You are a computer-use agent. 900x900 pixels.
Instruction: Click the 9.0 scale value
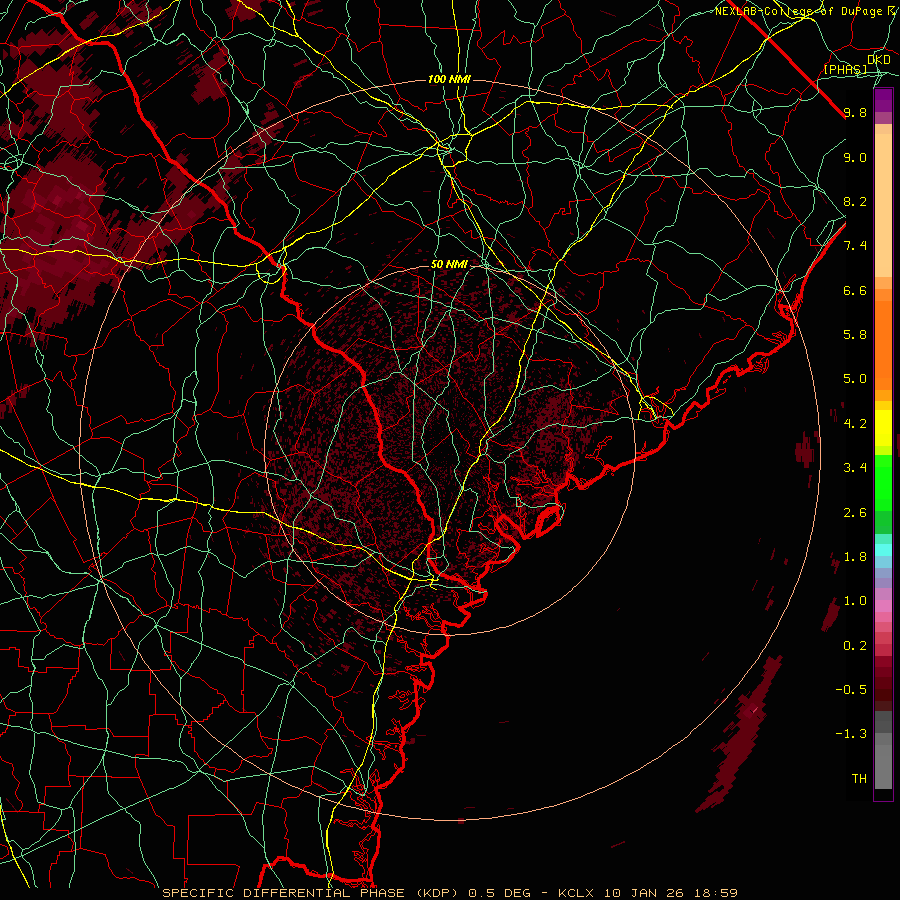pos(855,157)
